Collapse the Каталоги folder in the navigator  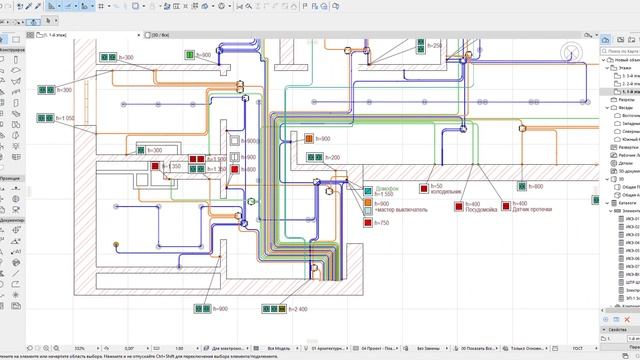pyautogui.click(x=607, y=203)
